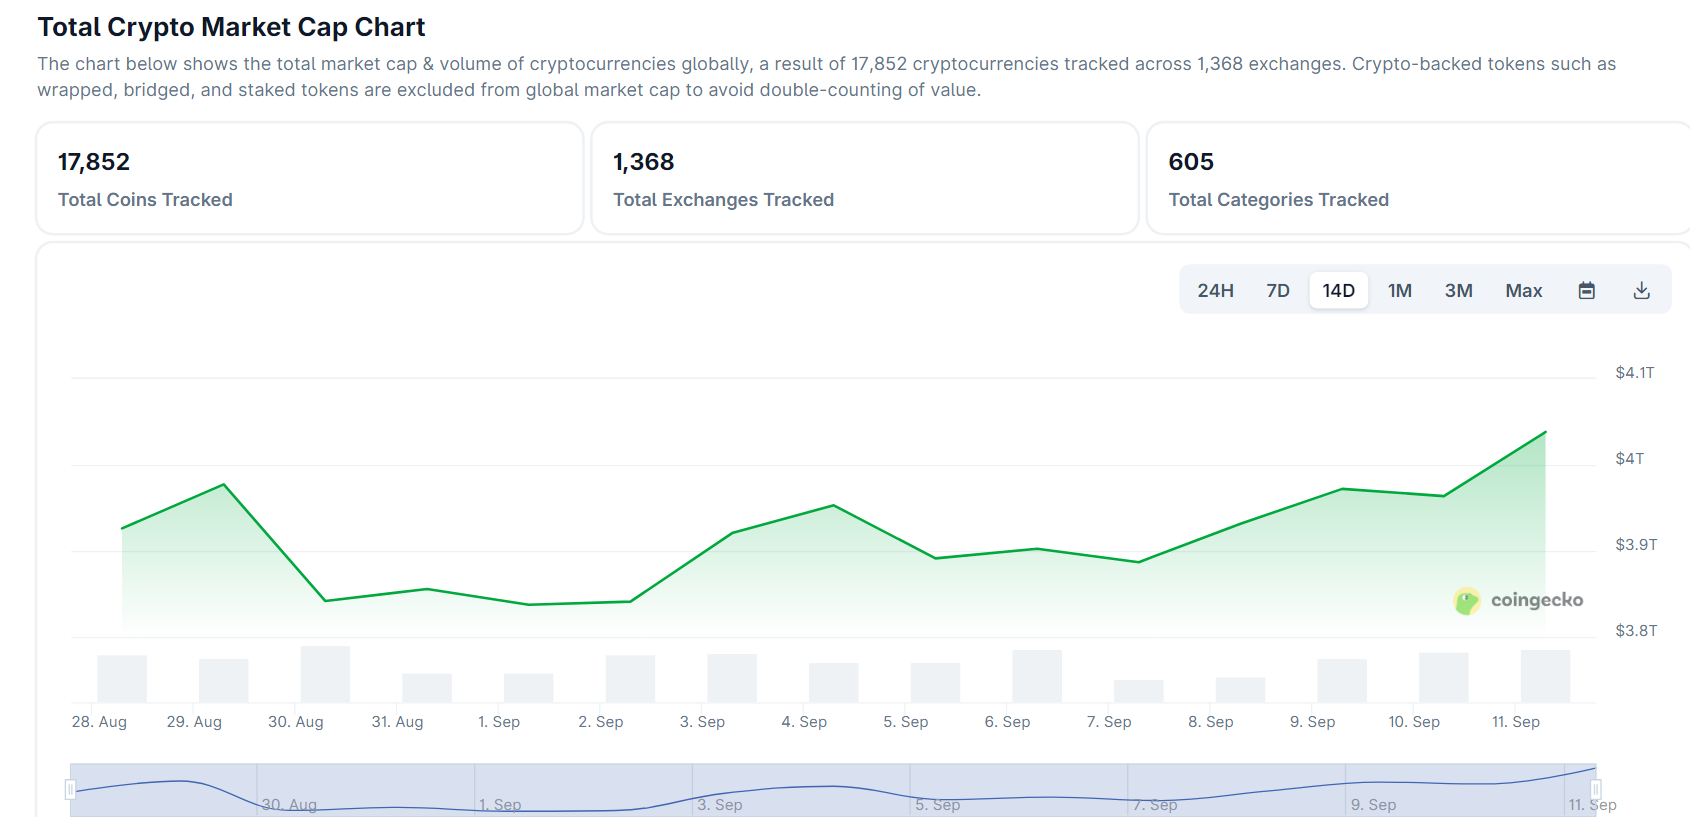The height and width of the screenshot is (817, 1690).
Task: Click the left navigator range handle
Action: [70, 790]
